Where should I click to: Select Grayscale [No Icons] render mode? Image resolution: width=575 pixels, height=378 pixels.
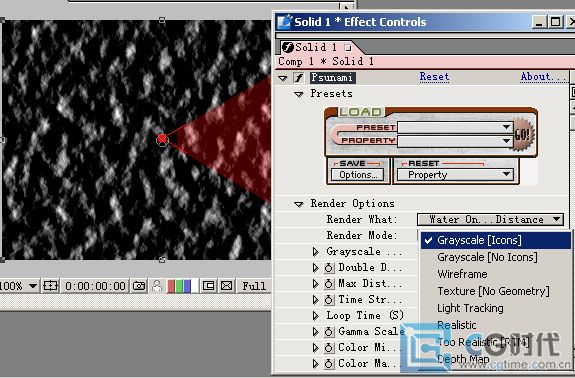tap(496, 257)
